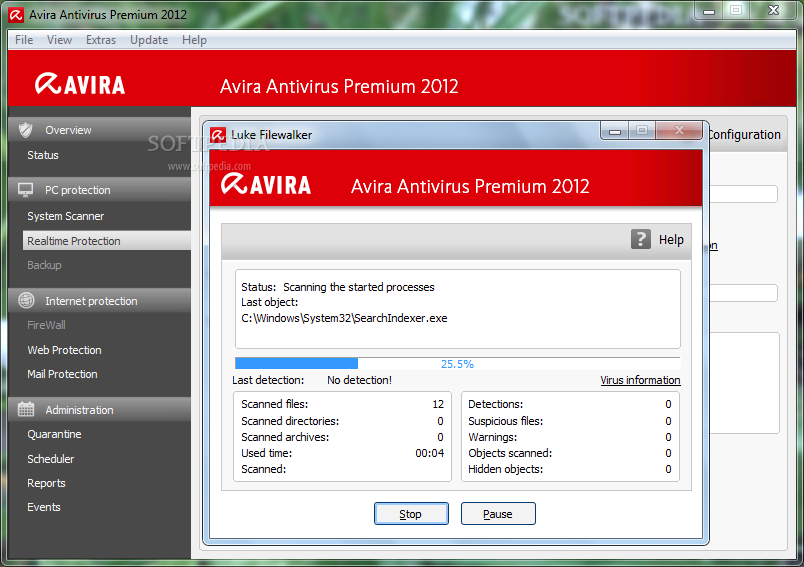Click the Avira umbrella icon in main title bar
Viewport: 804px width, 567px height.
click(x=16, y=15)
